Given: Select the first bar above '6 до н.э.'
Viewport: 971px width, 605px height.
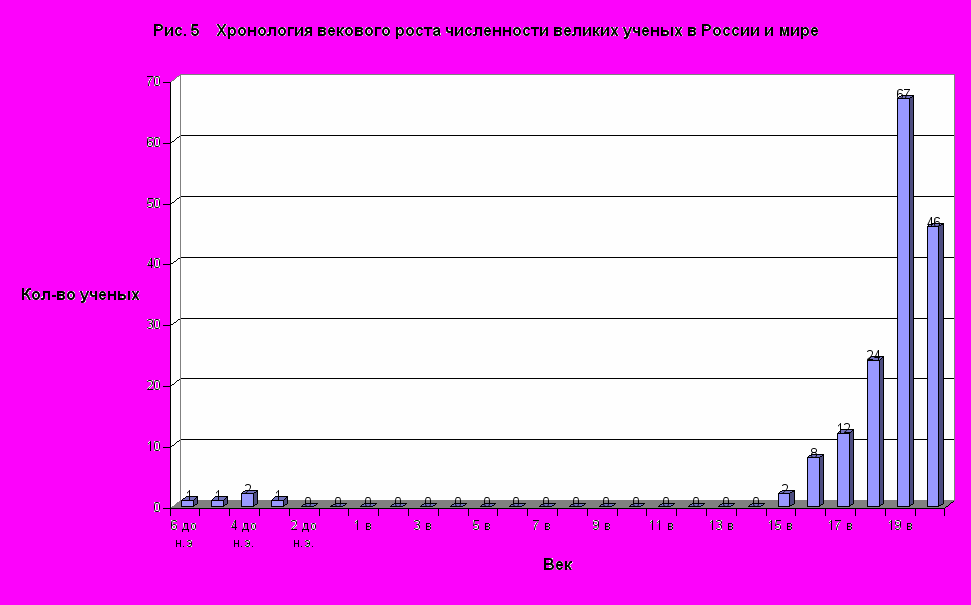Looking at the screenshot, I should tap(187, 502).
